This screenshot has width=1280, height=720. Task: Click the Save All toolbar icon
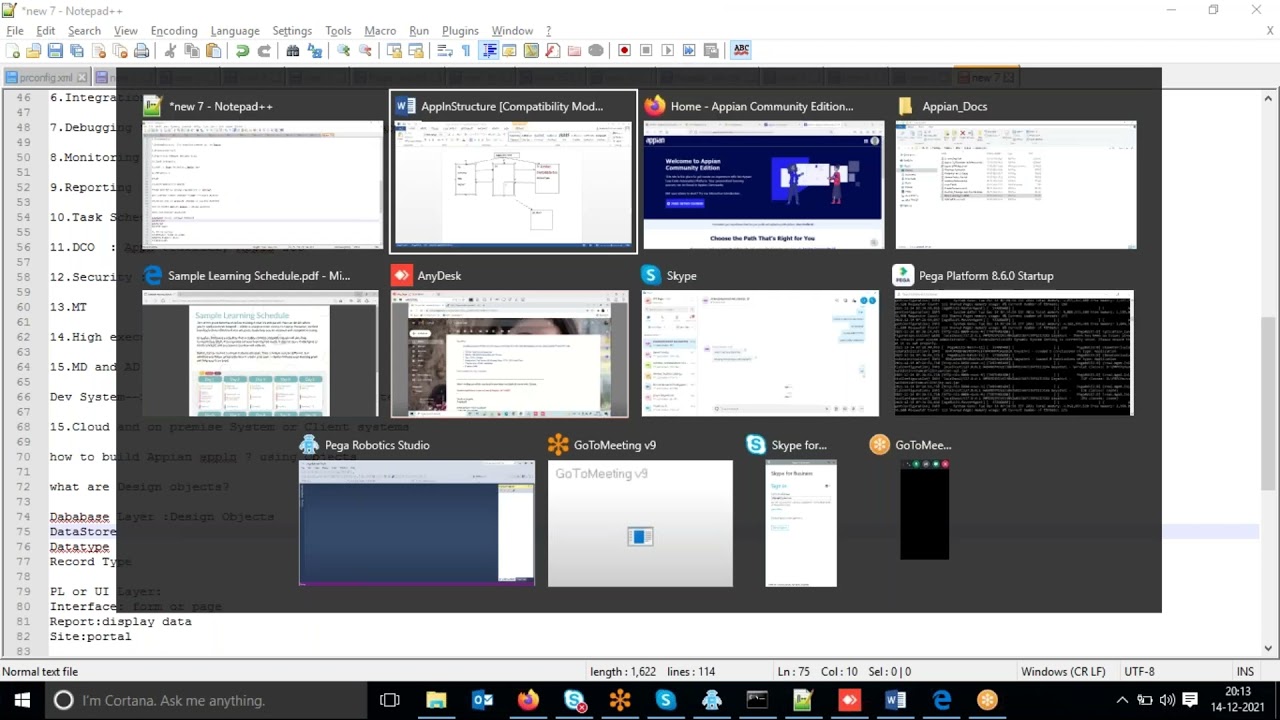76,51
